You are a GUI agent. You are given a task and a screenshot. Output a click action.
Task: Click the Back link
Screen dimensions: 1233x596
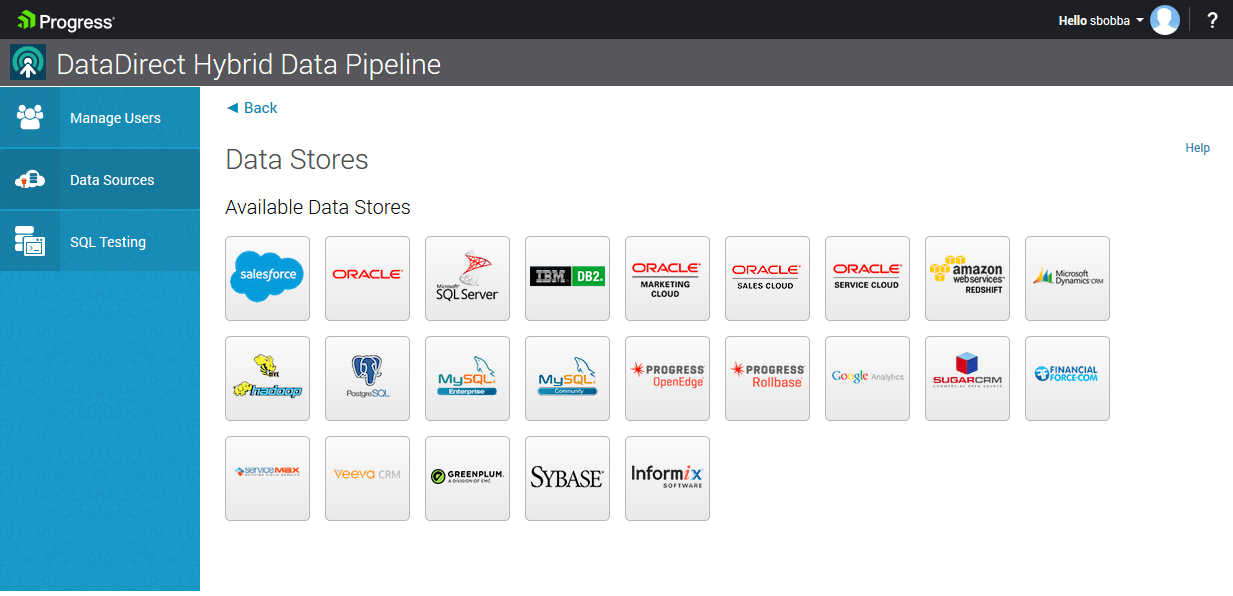pyautogui.click(x=251, y=107)
